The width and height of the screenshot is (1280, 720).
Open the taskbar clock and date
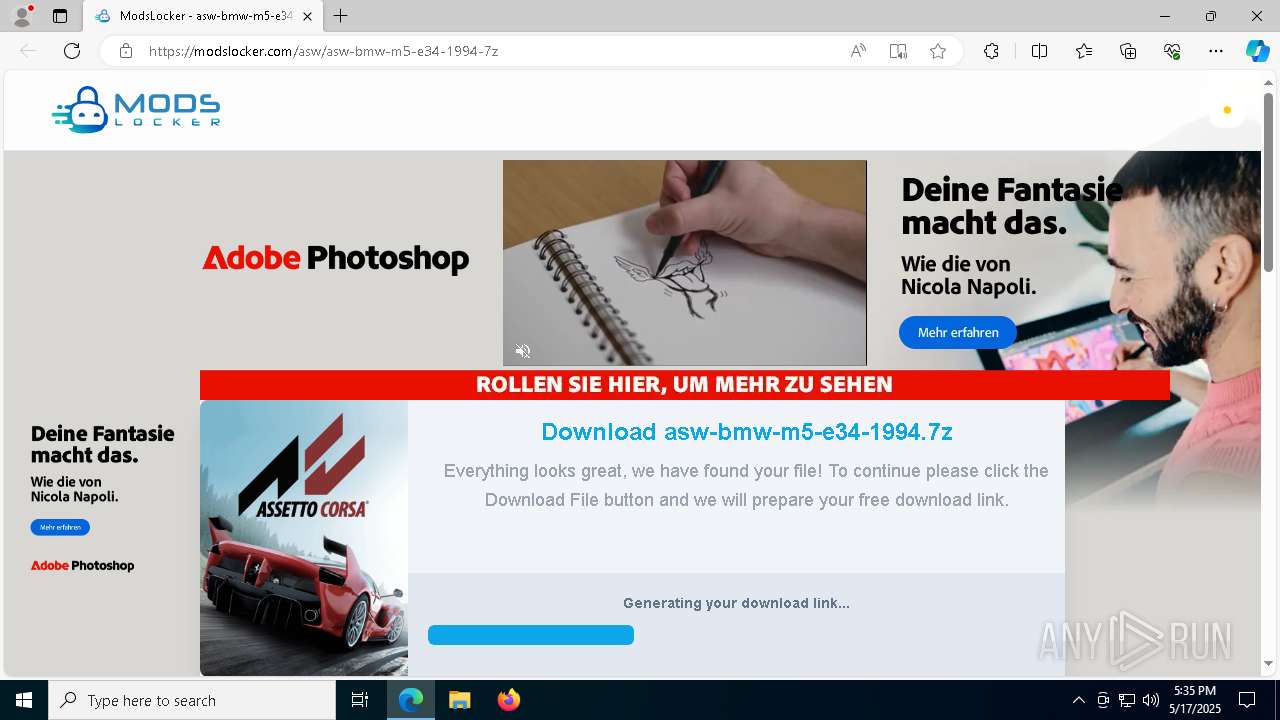pos(1195,700)
